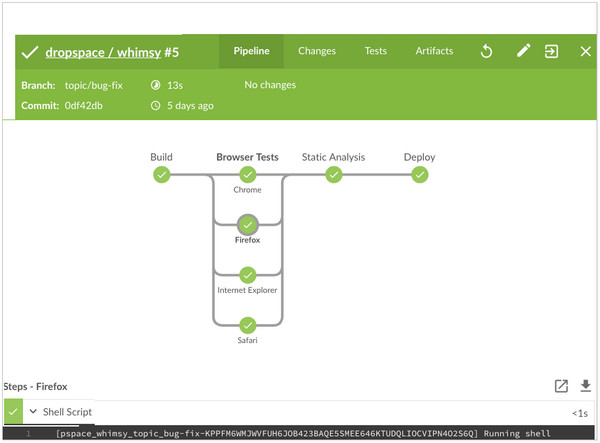600x443 pixels.
Task: Click the green Shell Script status checkmark
Action: [13, 412]
